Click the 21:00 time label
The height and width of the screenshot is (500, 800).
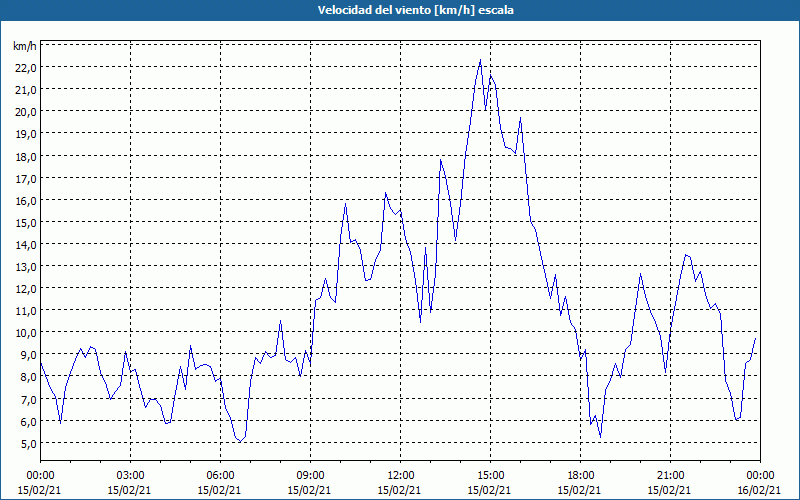click(670, 476)
